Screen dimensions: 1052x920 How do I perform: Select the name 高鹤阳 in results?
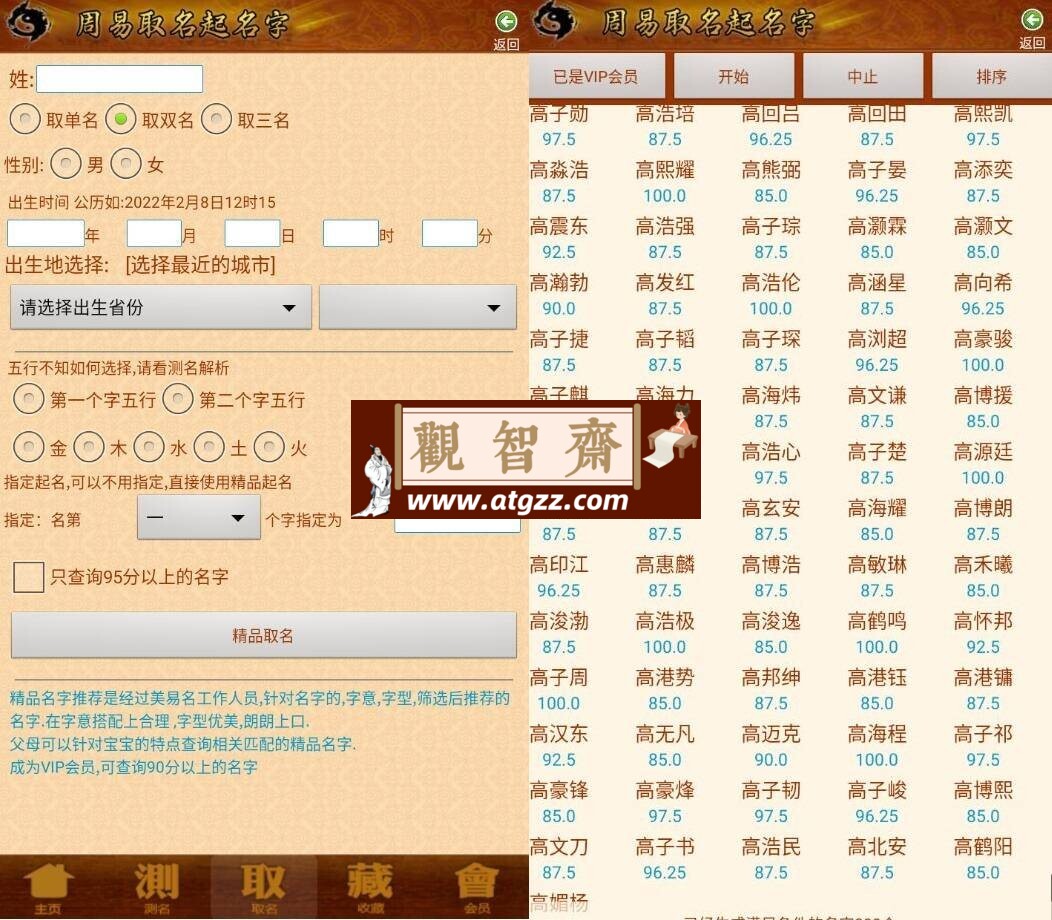click(983, 847)
